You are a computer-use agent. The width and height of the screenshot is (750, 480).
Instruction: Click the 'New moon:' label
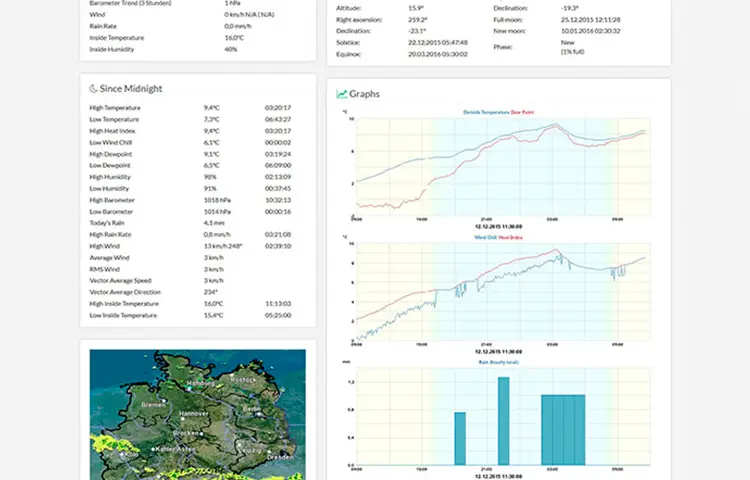tap(509, 31)
